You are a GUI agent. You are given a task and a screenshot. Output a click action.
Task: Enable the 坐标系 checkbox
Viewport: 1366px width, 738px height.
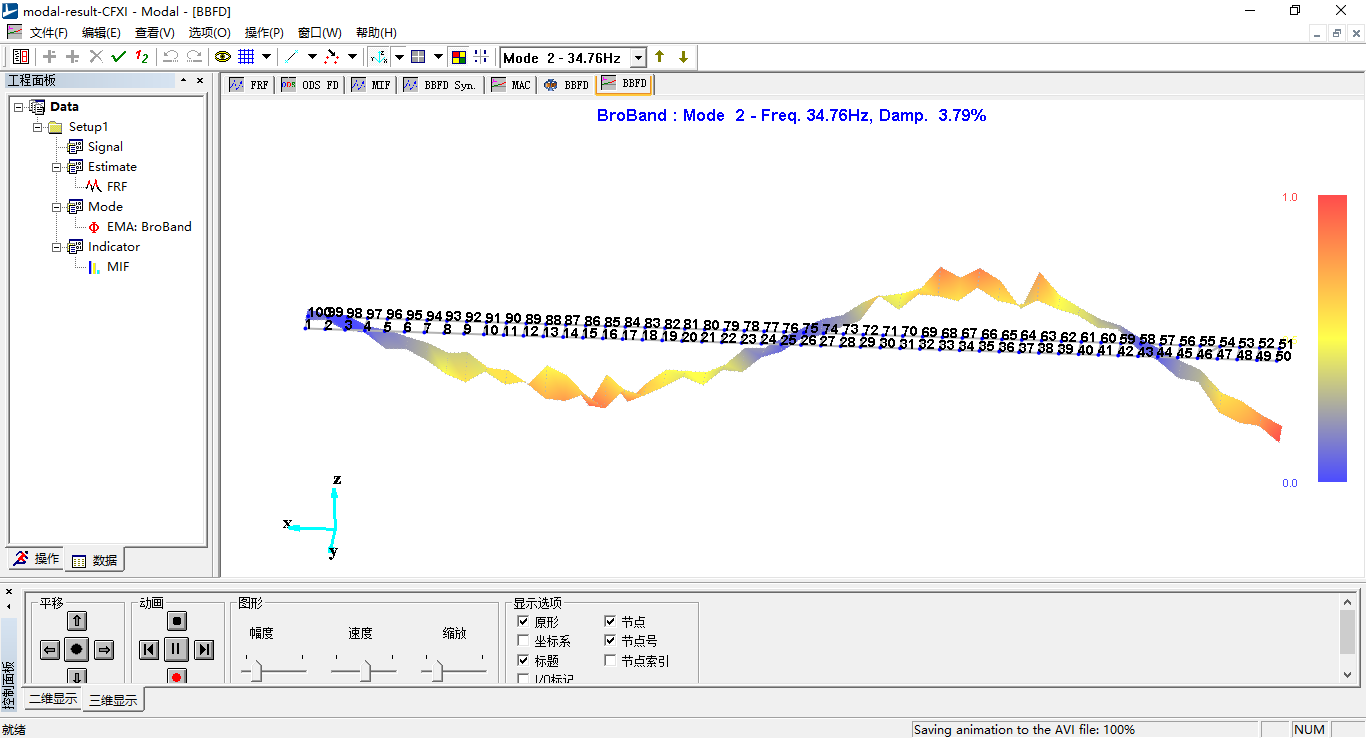click(523, 641)
